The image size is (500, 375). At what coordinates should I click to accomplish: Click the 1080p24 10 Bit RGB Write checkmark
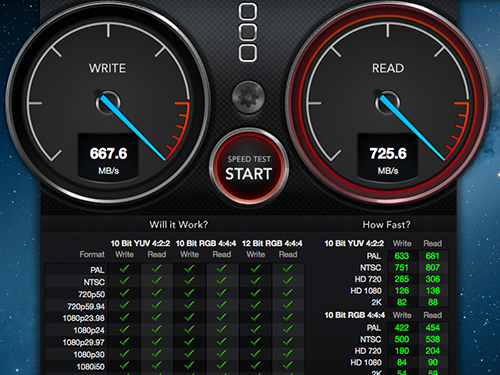click(189, 330)
